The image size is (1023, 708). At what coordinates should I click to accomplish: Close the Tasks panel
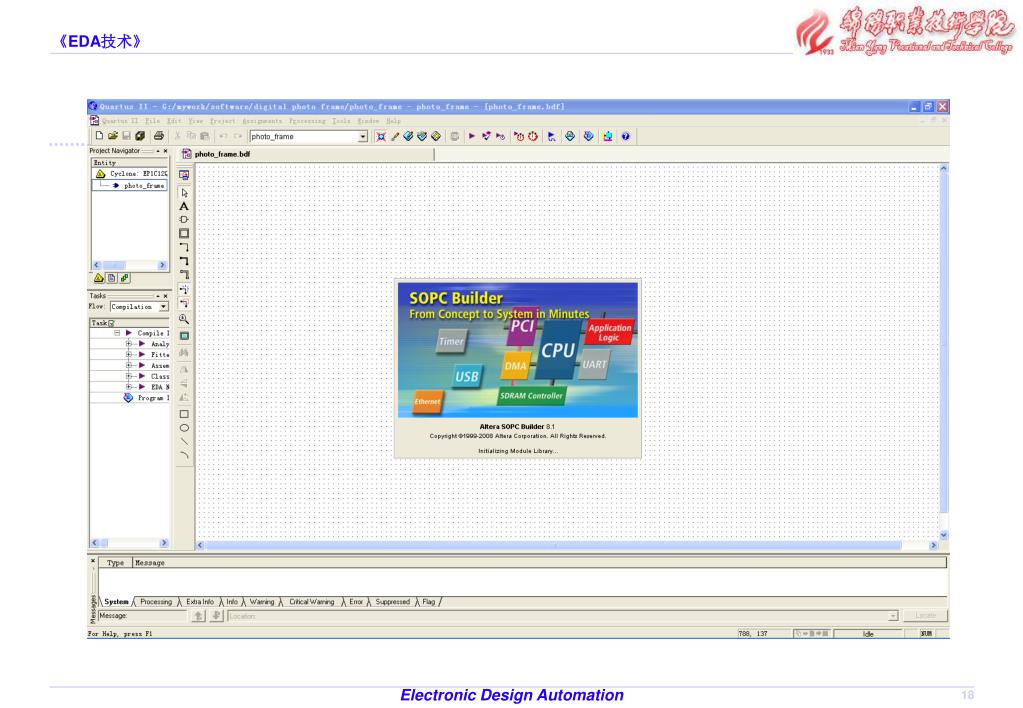[x=166, y=296]
